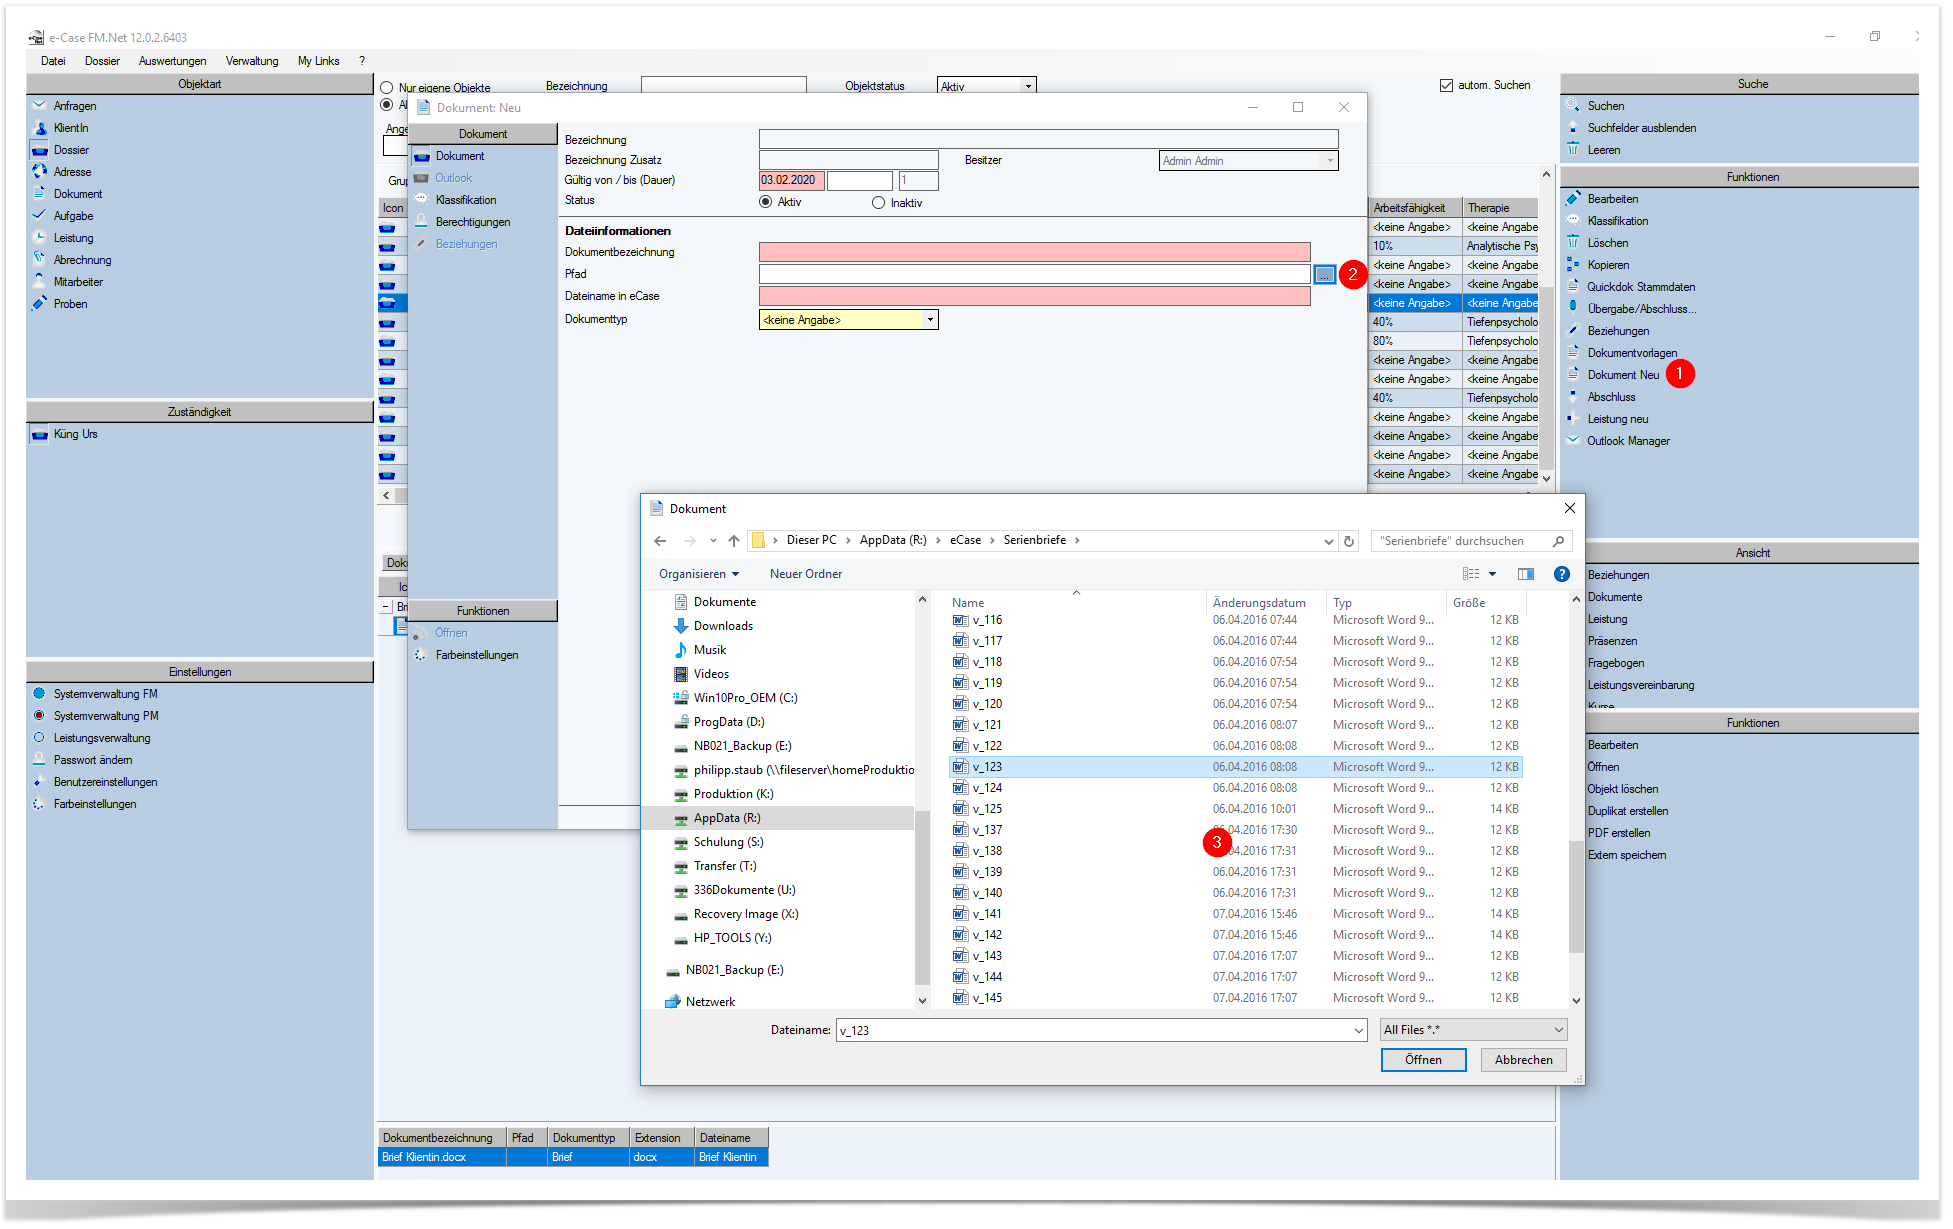Click Neuer Ordner in file dialog
1953x1229 pixels.
pyautogui.click(x=806, y=574)
